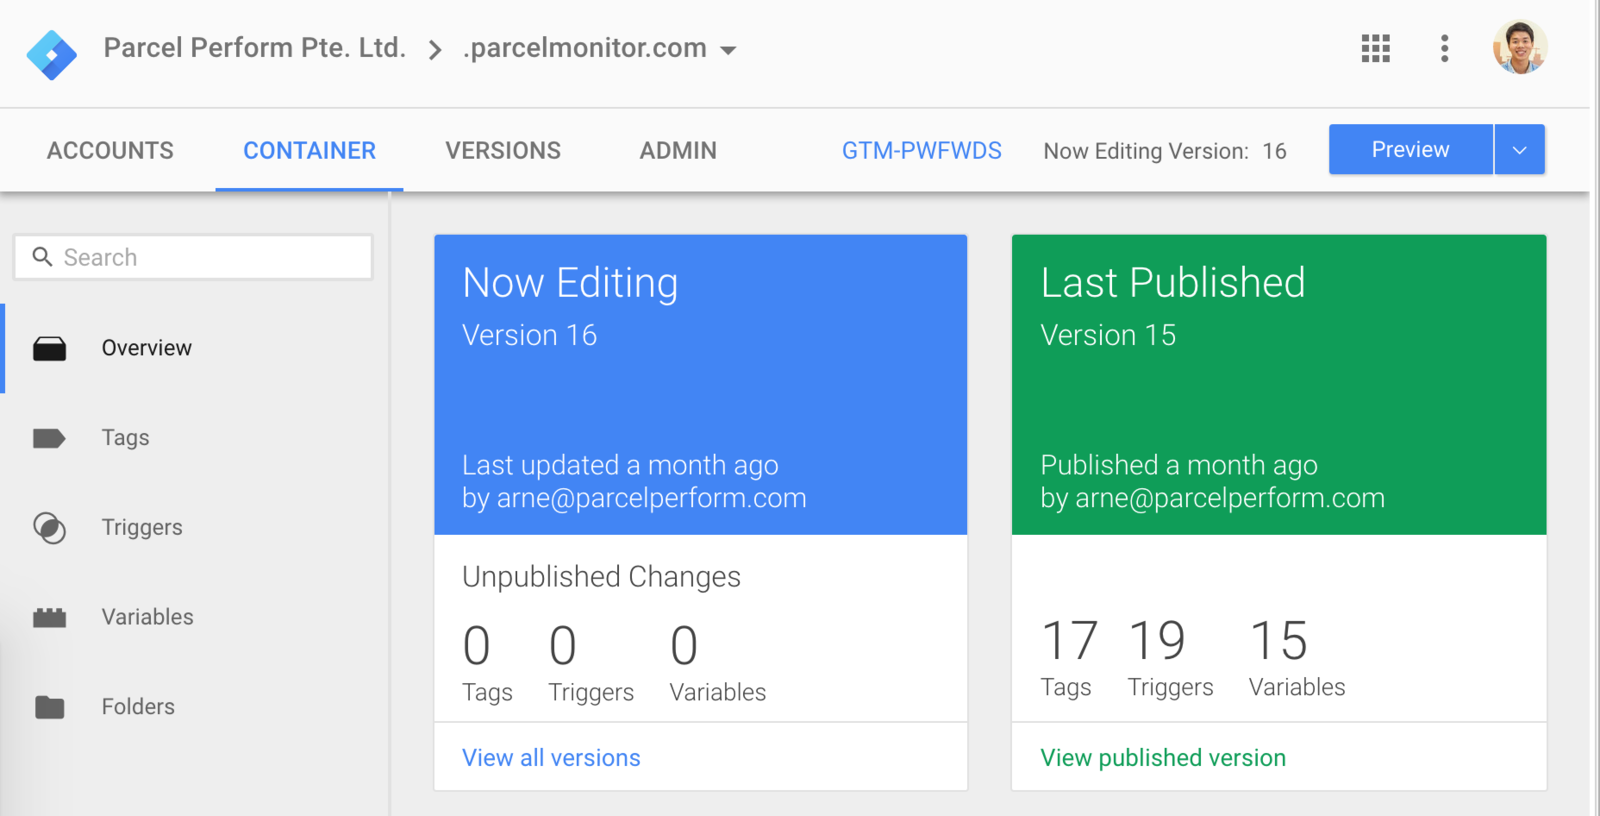Click the Last Published Version 15 card header
This screenshot has height=816, width=1600.
click(x=1279, y=385)
